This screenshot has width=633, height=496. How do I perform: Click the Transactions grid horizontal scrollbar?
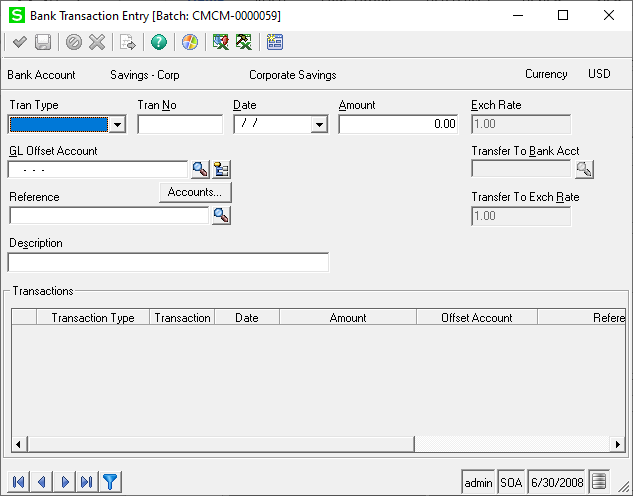pos(220,443)
